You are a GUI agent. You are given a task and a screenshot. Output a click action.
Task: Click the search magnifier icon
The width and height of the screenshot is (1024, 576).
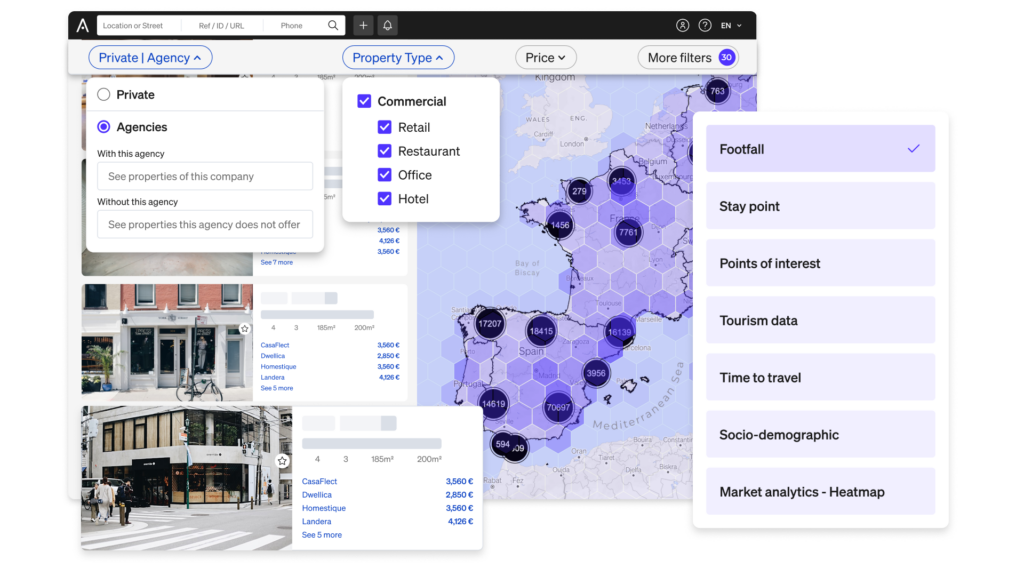[333, 25]
